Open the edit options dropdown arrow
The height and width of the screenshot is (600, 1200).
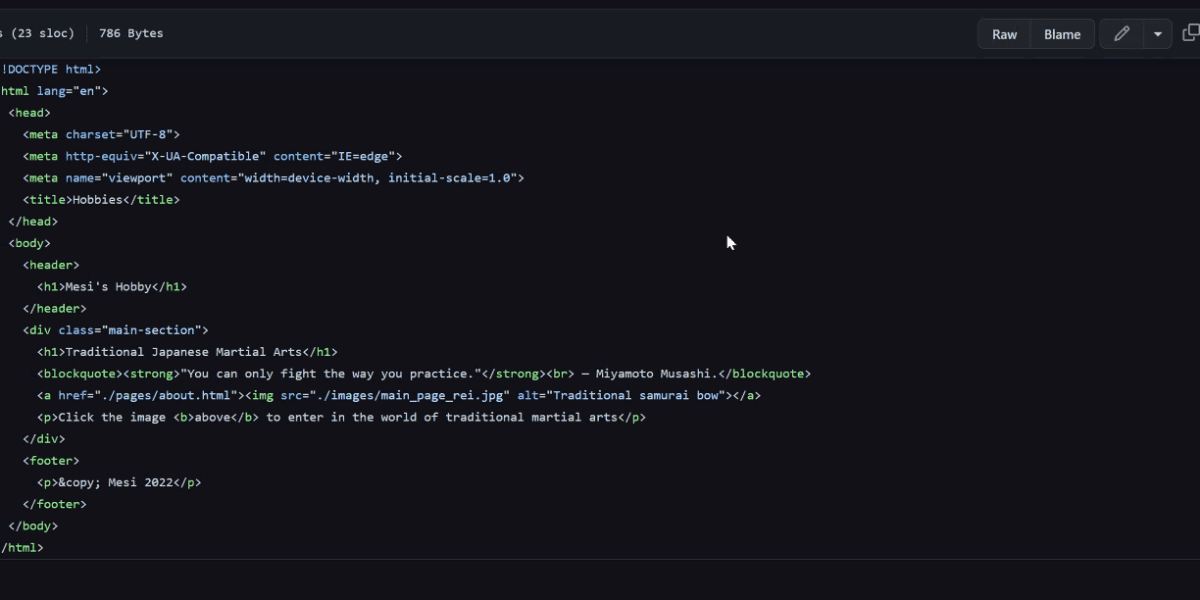click(1157, 34)
